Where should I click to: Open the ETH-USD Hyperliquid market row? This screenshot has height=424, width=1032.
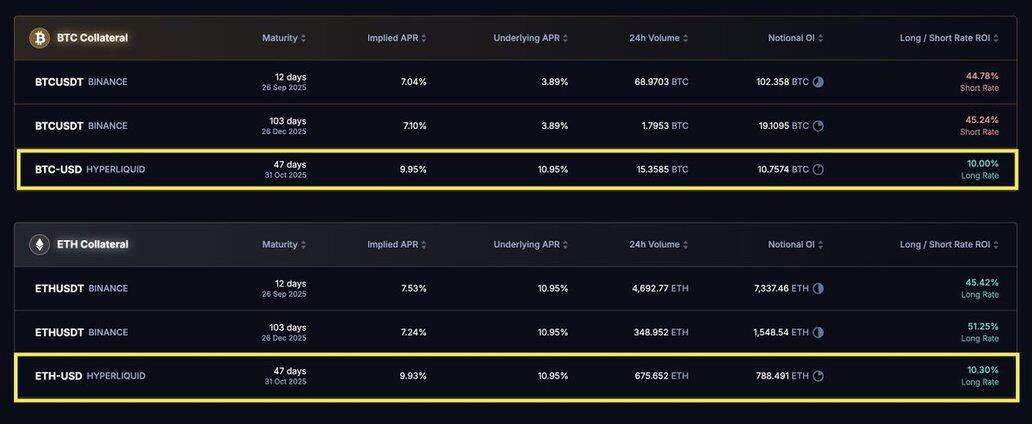(516, 377)
